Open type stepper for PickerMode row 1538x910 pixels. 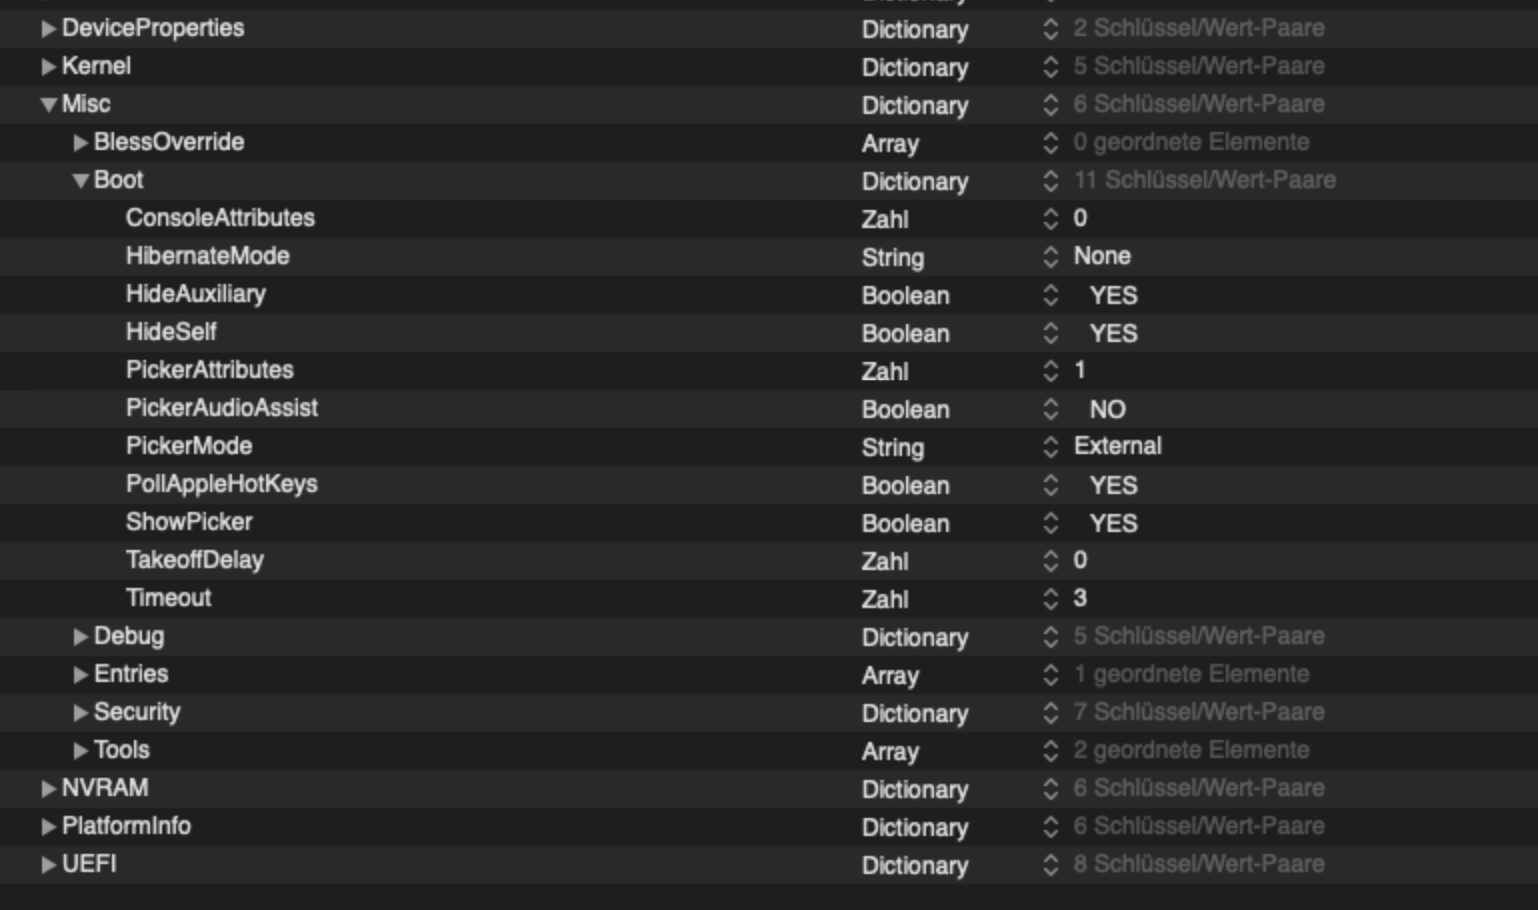pyautogui.click(x=1050, y=447)
